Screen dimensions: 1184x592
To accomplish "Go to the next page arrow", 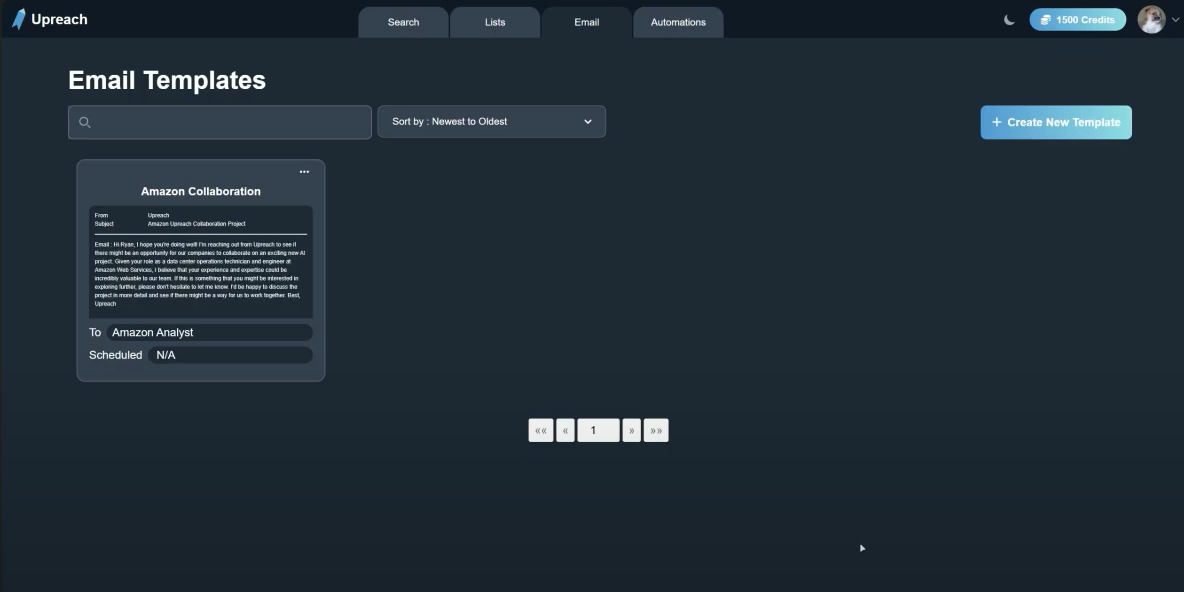I will pos(631,430).
